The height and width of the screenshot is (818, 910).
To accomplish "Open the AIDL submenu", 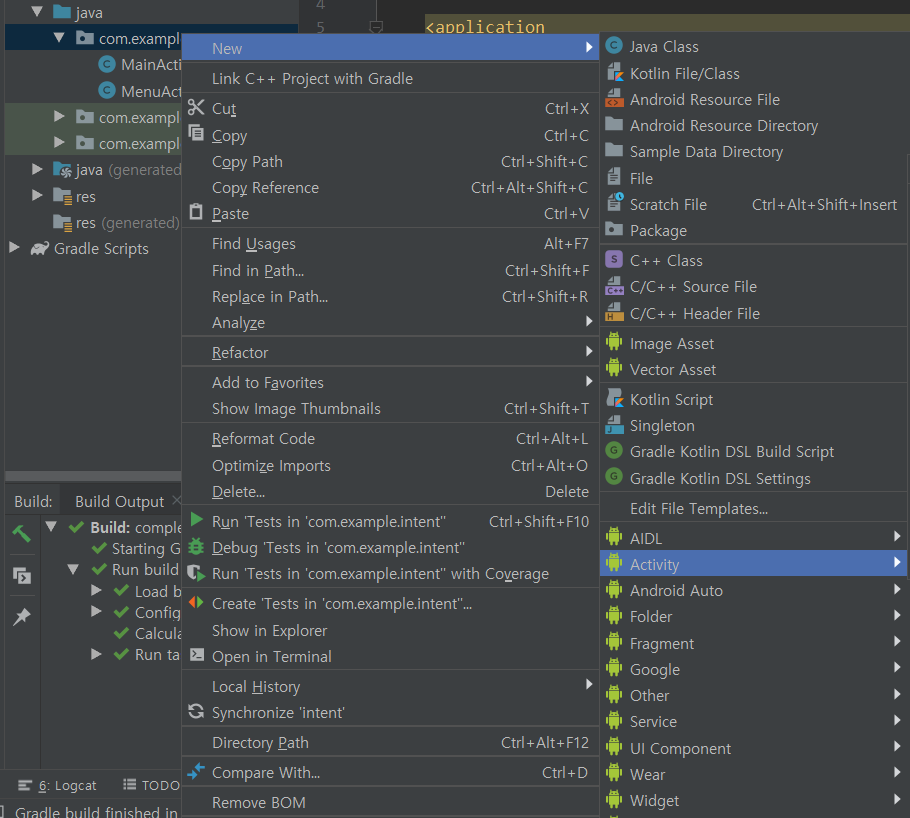I will (x=753, y=538).
